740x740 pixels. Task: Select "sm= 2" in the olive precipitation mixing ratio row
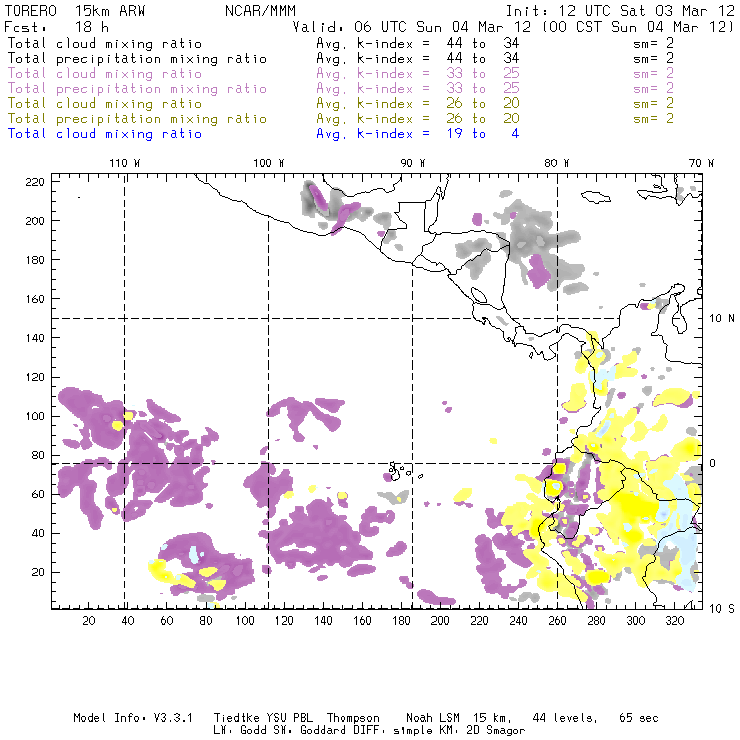[x=653, y=118]
